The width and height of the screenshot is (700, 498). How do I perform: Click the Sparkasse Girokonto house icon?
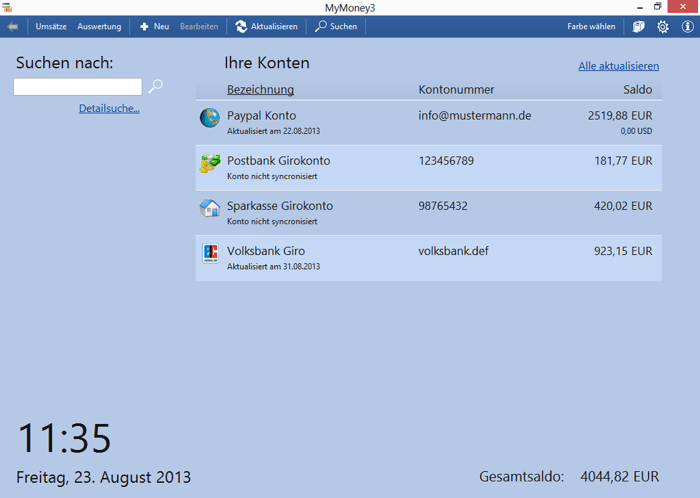210,208
